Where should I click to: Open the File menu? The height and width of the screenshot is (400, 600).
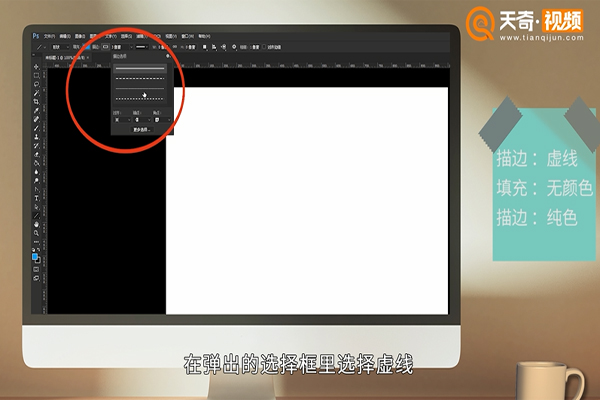49,36
